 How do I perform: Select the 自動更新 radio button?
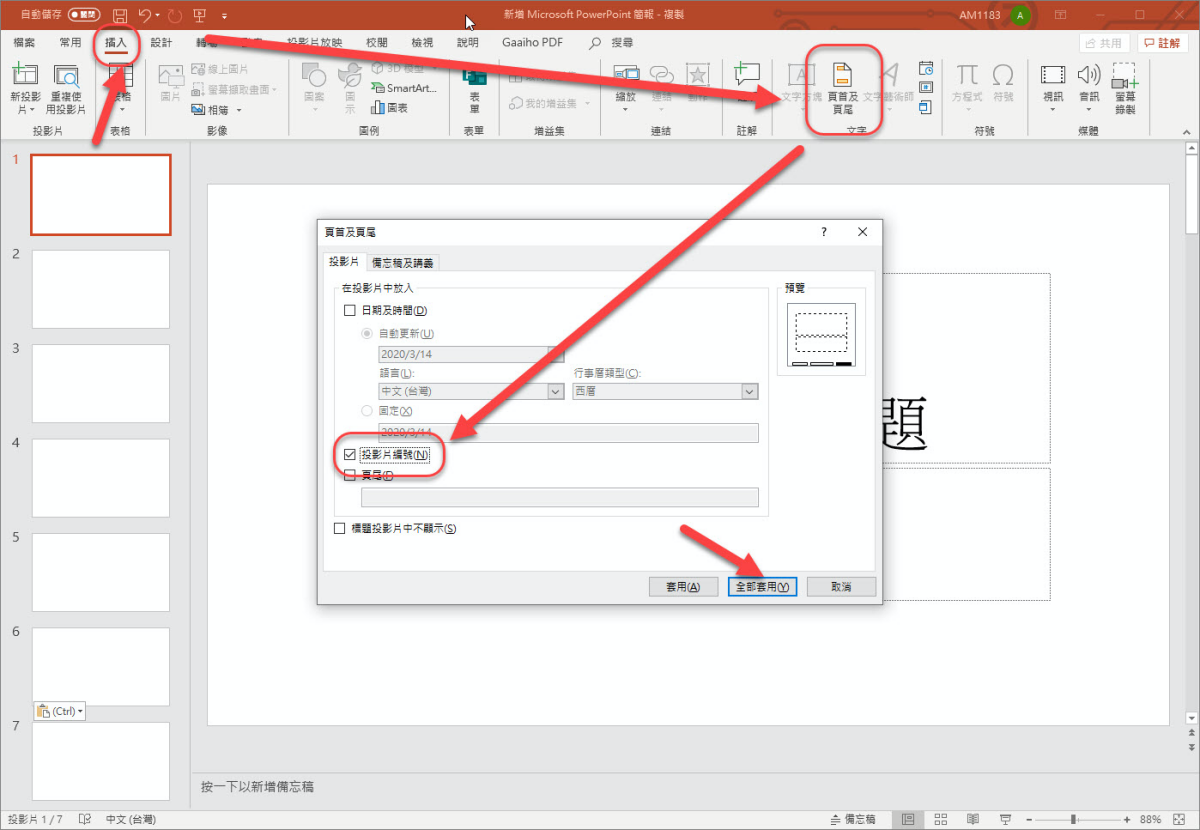(x=367, y=333)
